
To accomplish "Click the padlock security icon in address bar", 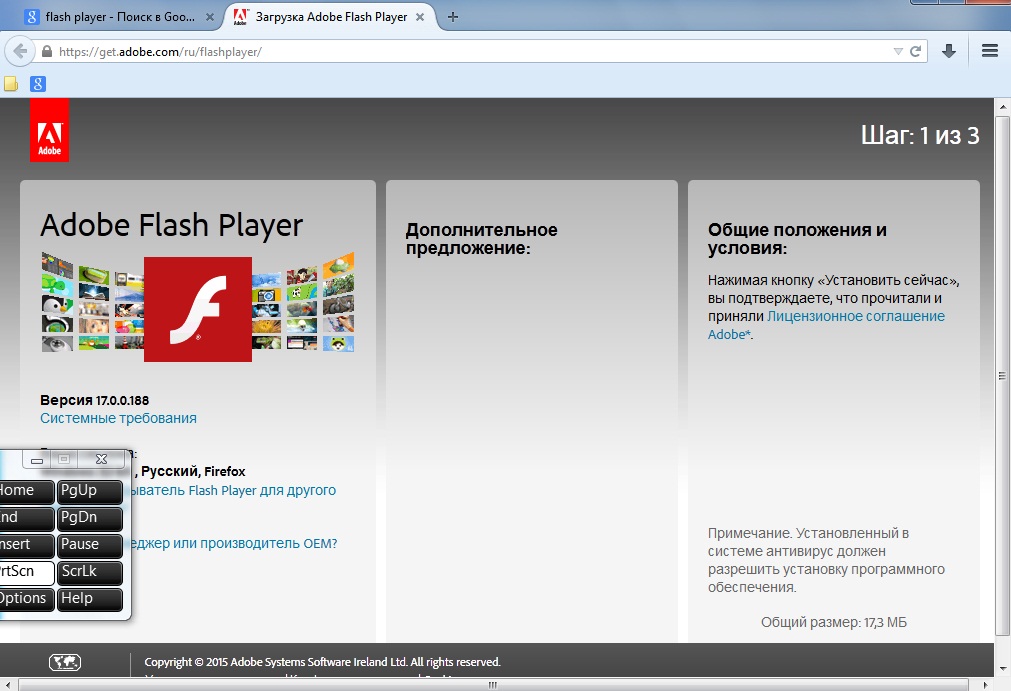I will [46, 52].
